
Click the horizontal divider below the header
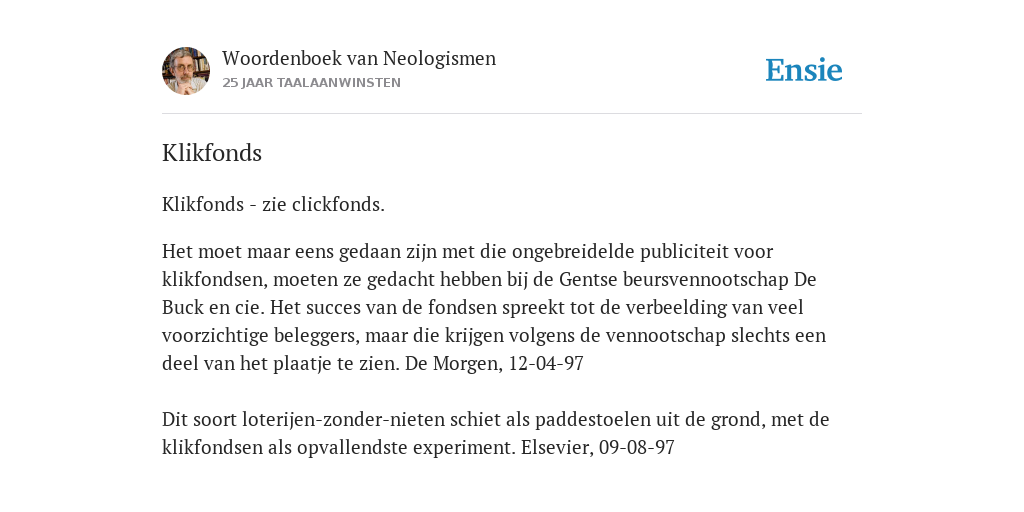pyautogui.click(x=512, y=114)
